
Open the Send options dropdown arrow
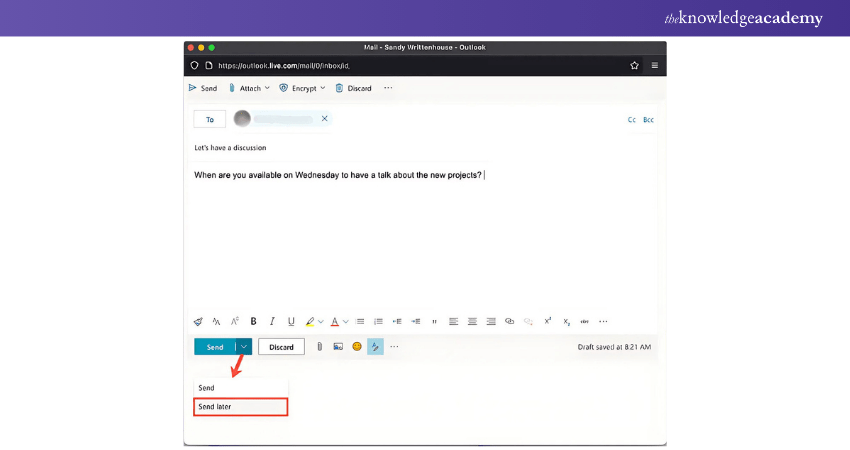click(244, 347)
